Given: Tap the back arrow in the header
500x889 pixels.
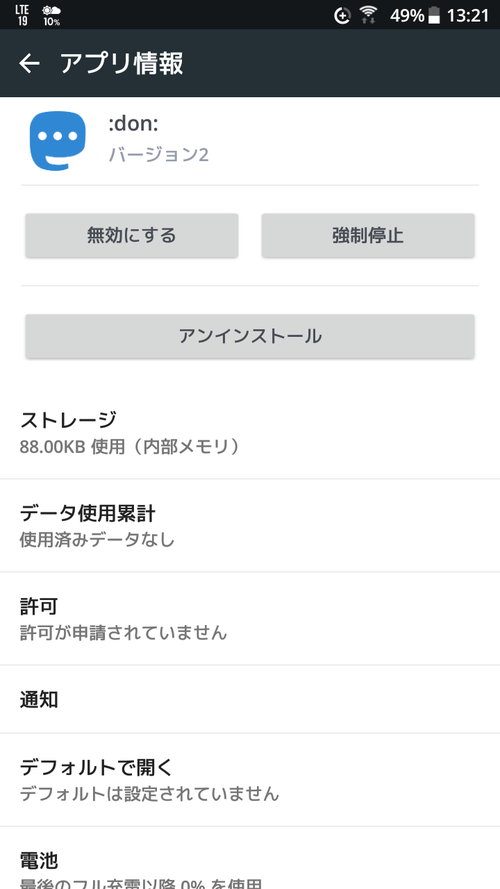Looking at the screenshot, I should coord(29,64).
